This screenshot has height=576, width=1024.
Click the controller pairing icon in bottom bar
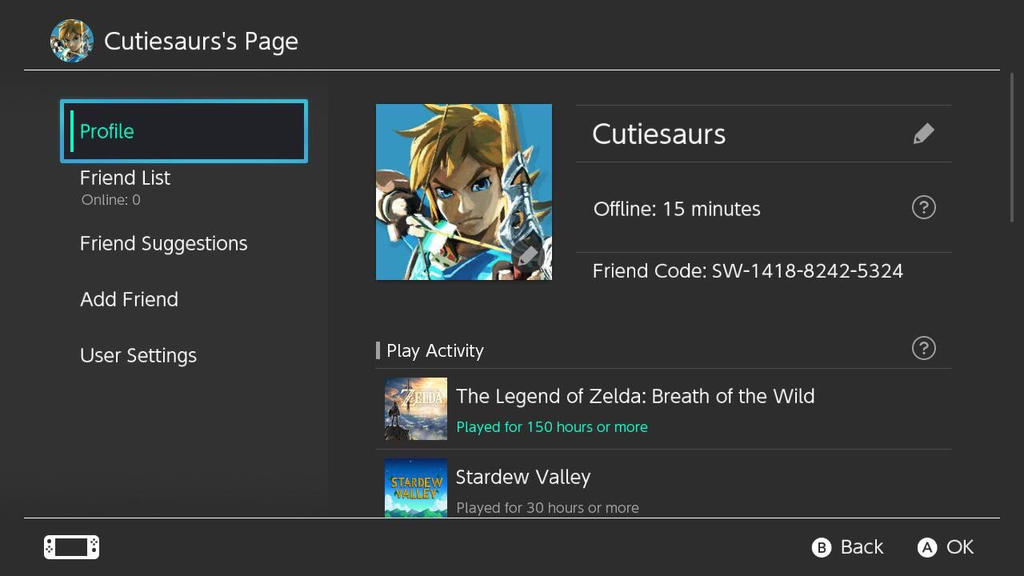(x=70, y=547)
